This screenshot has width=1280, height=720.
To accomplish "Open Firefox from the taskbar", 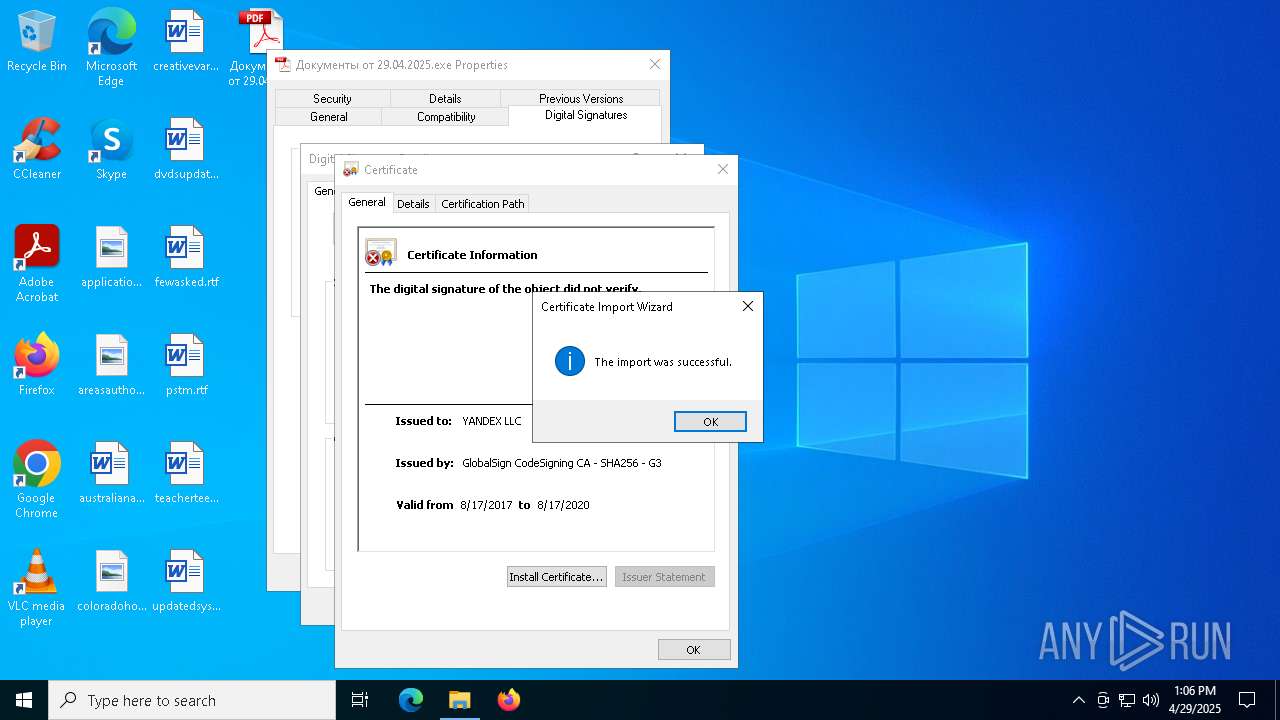I will tap(509, 700).
